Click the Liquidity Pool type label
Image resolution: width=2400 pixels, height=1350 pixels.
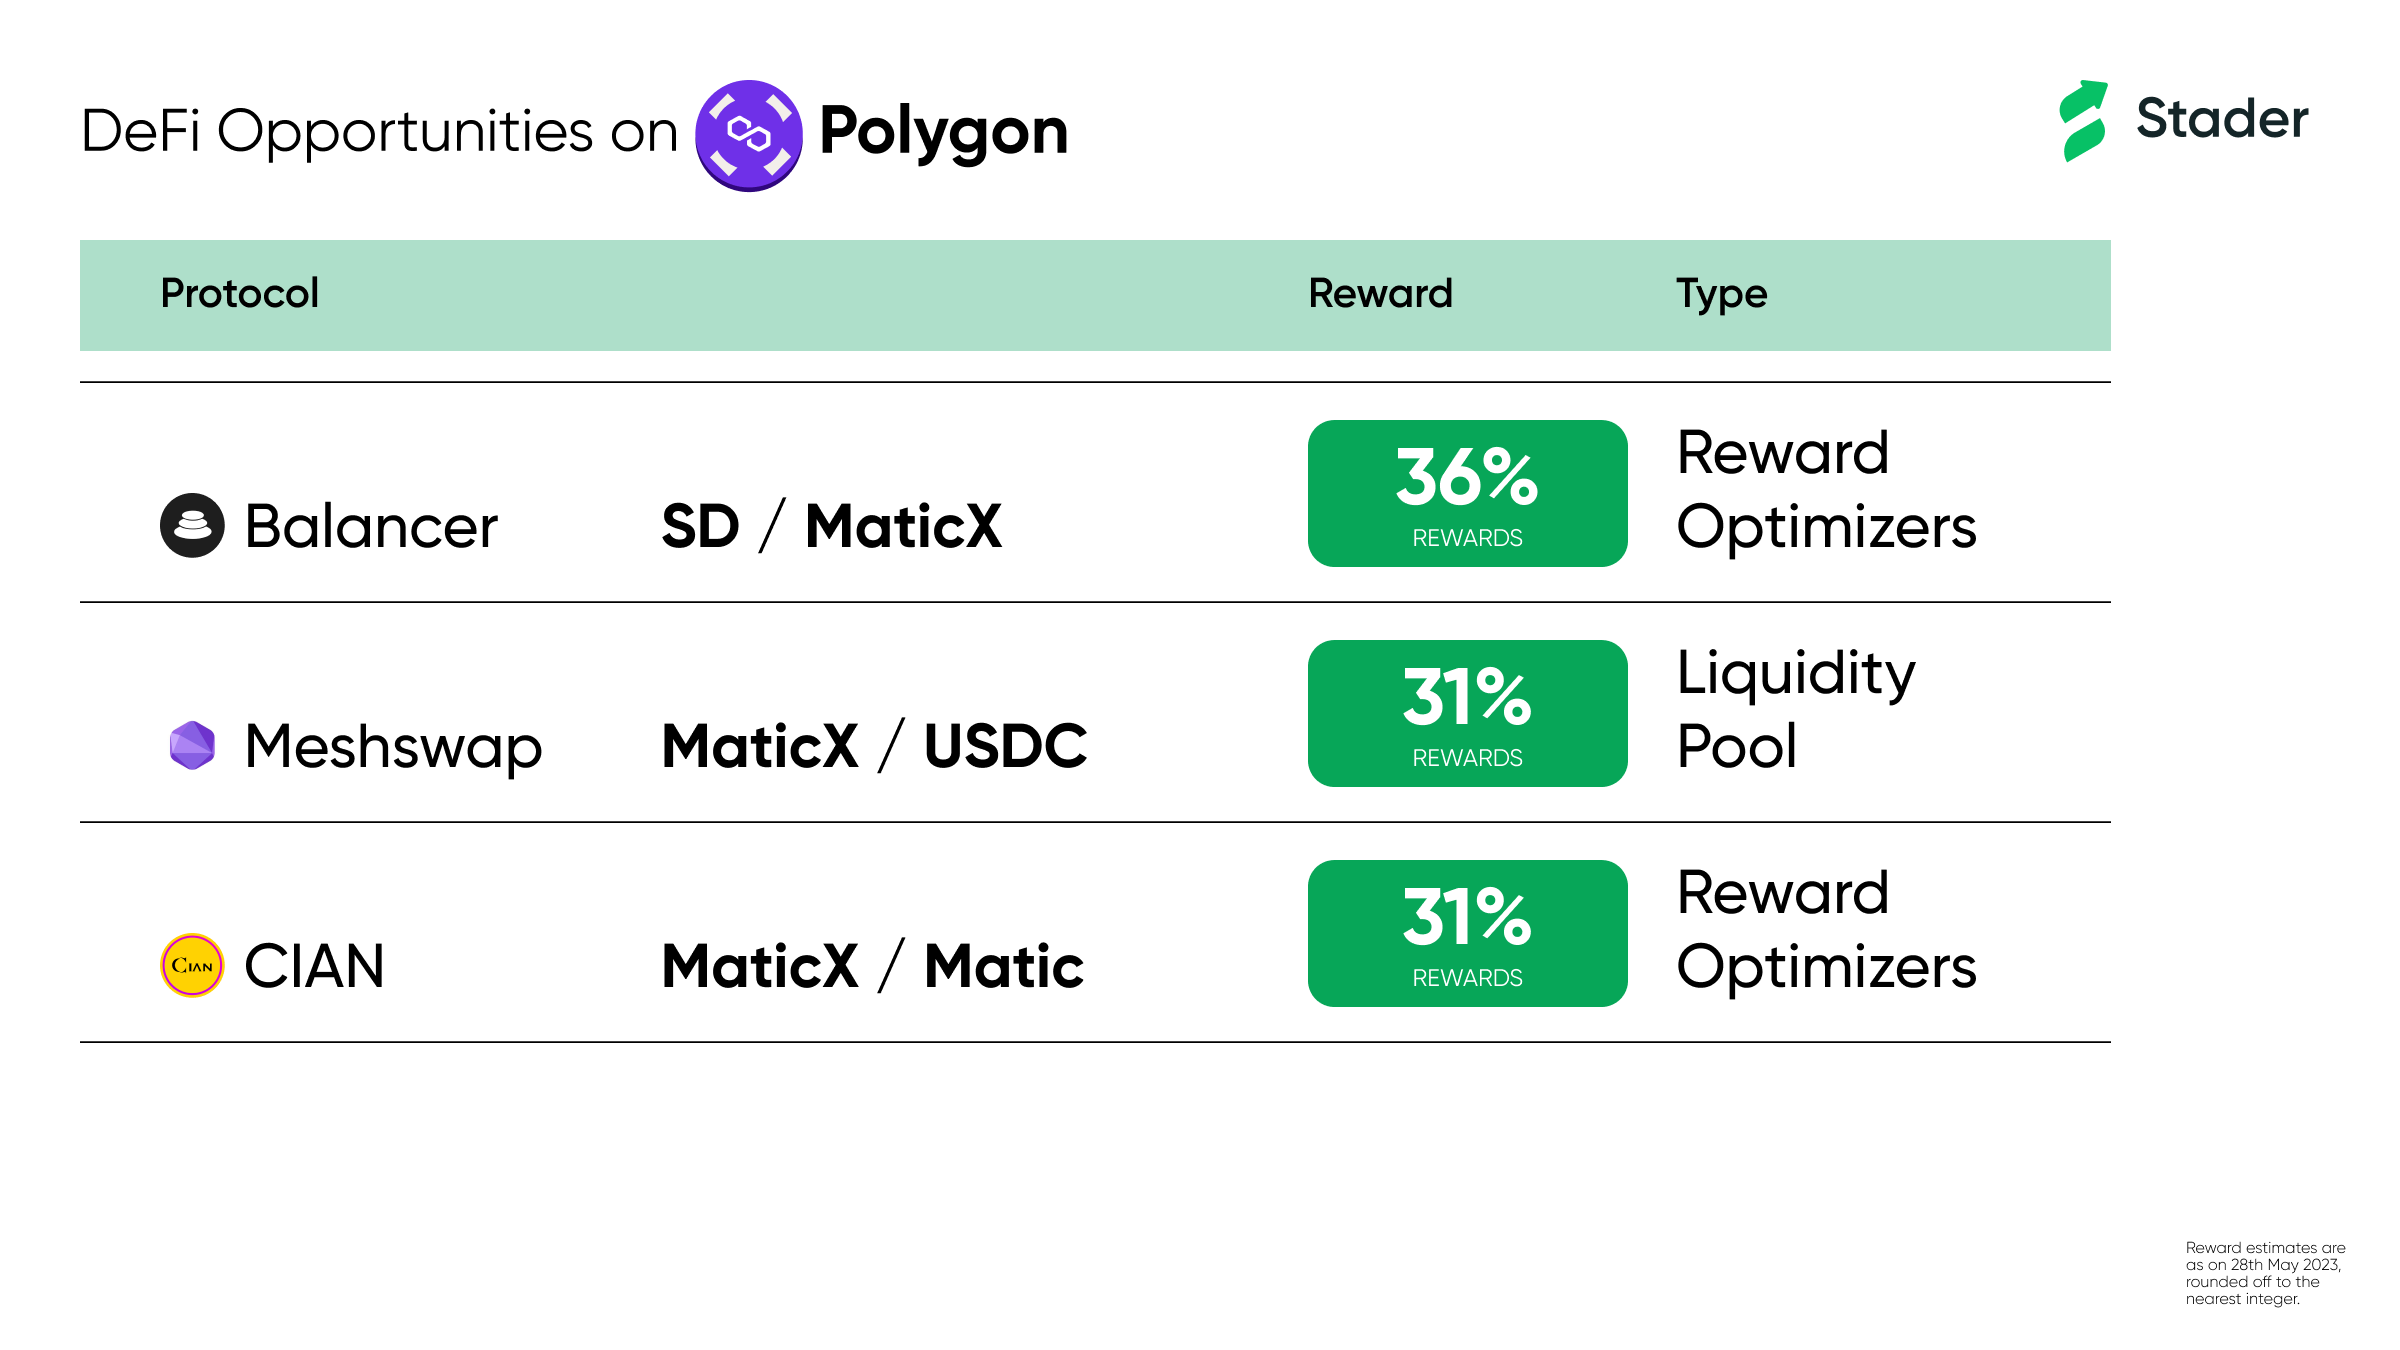pos(1796,710)
